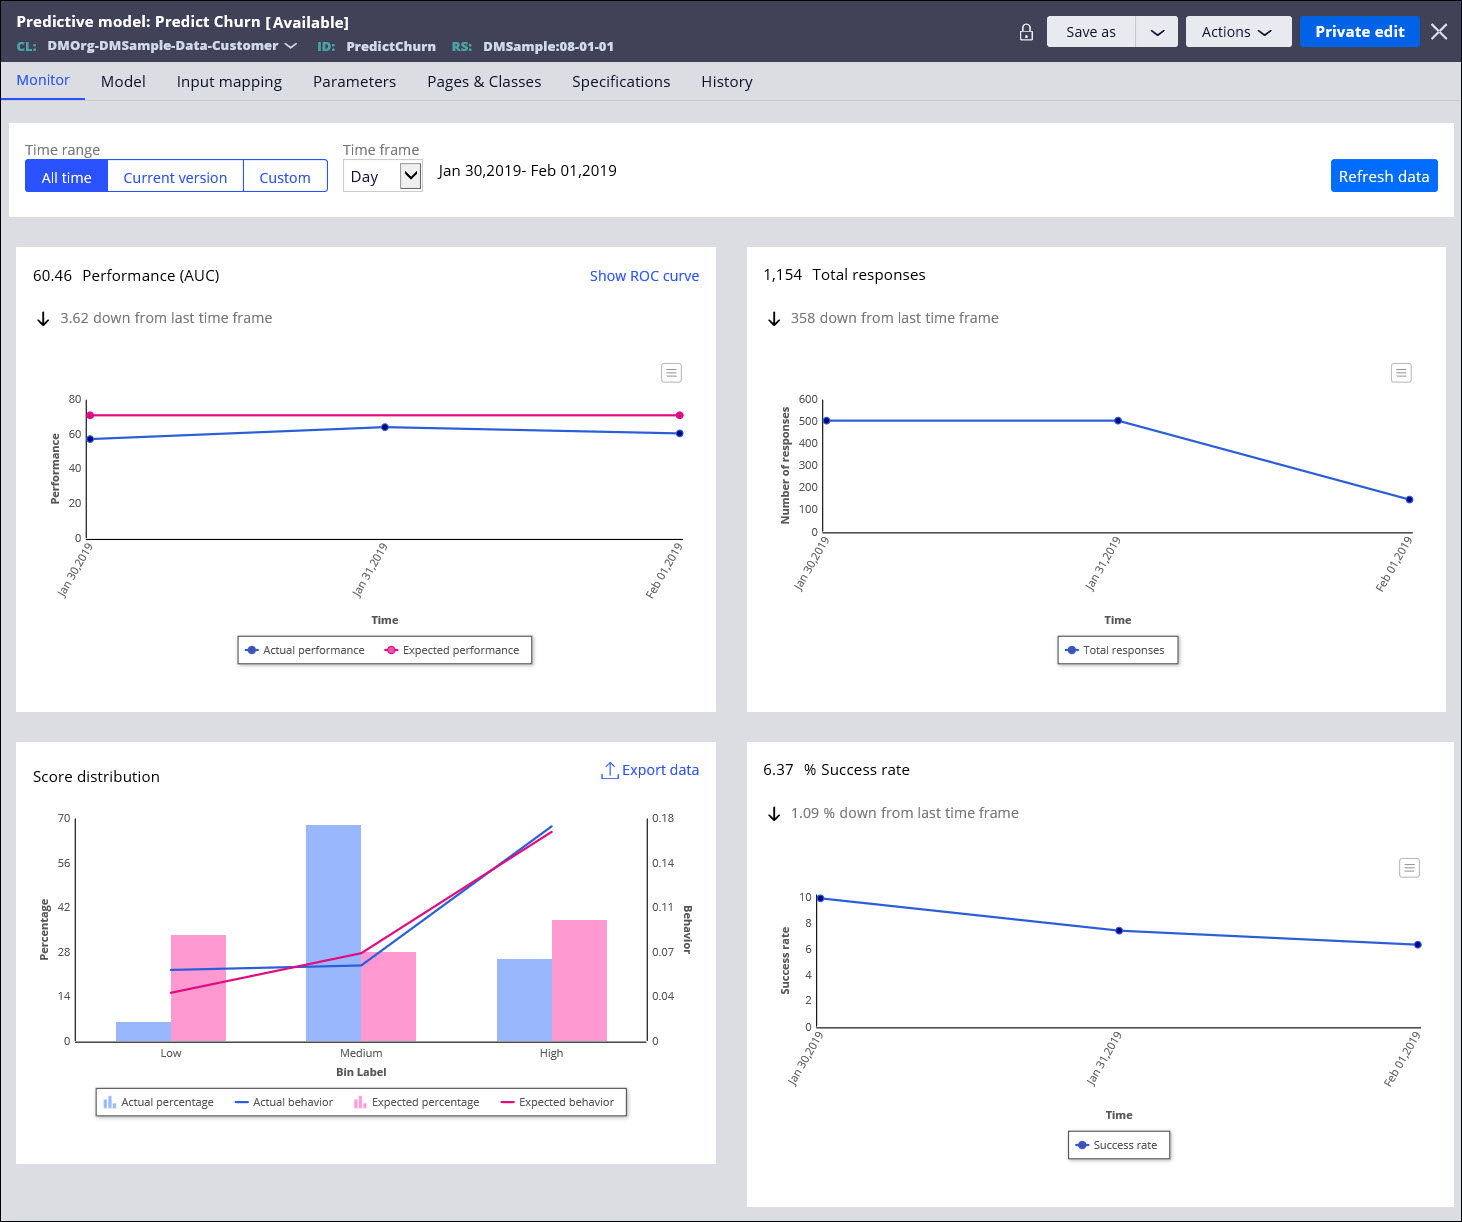Click the lock icon in header
The width and height of the screenshot is (1462, 1222).
1026,32
